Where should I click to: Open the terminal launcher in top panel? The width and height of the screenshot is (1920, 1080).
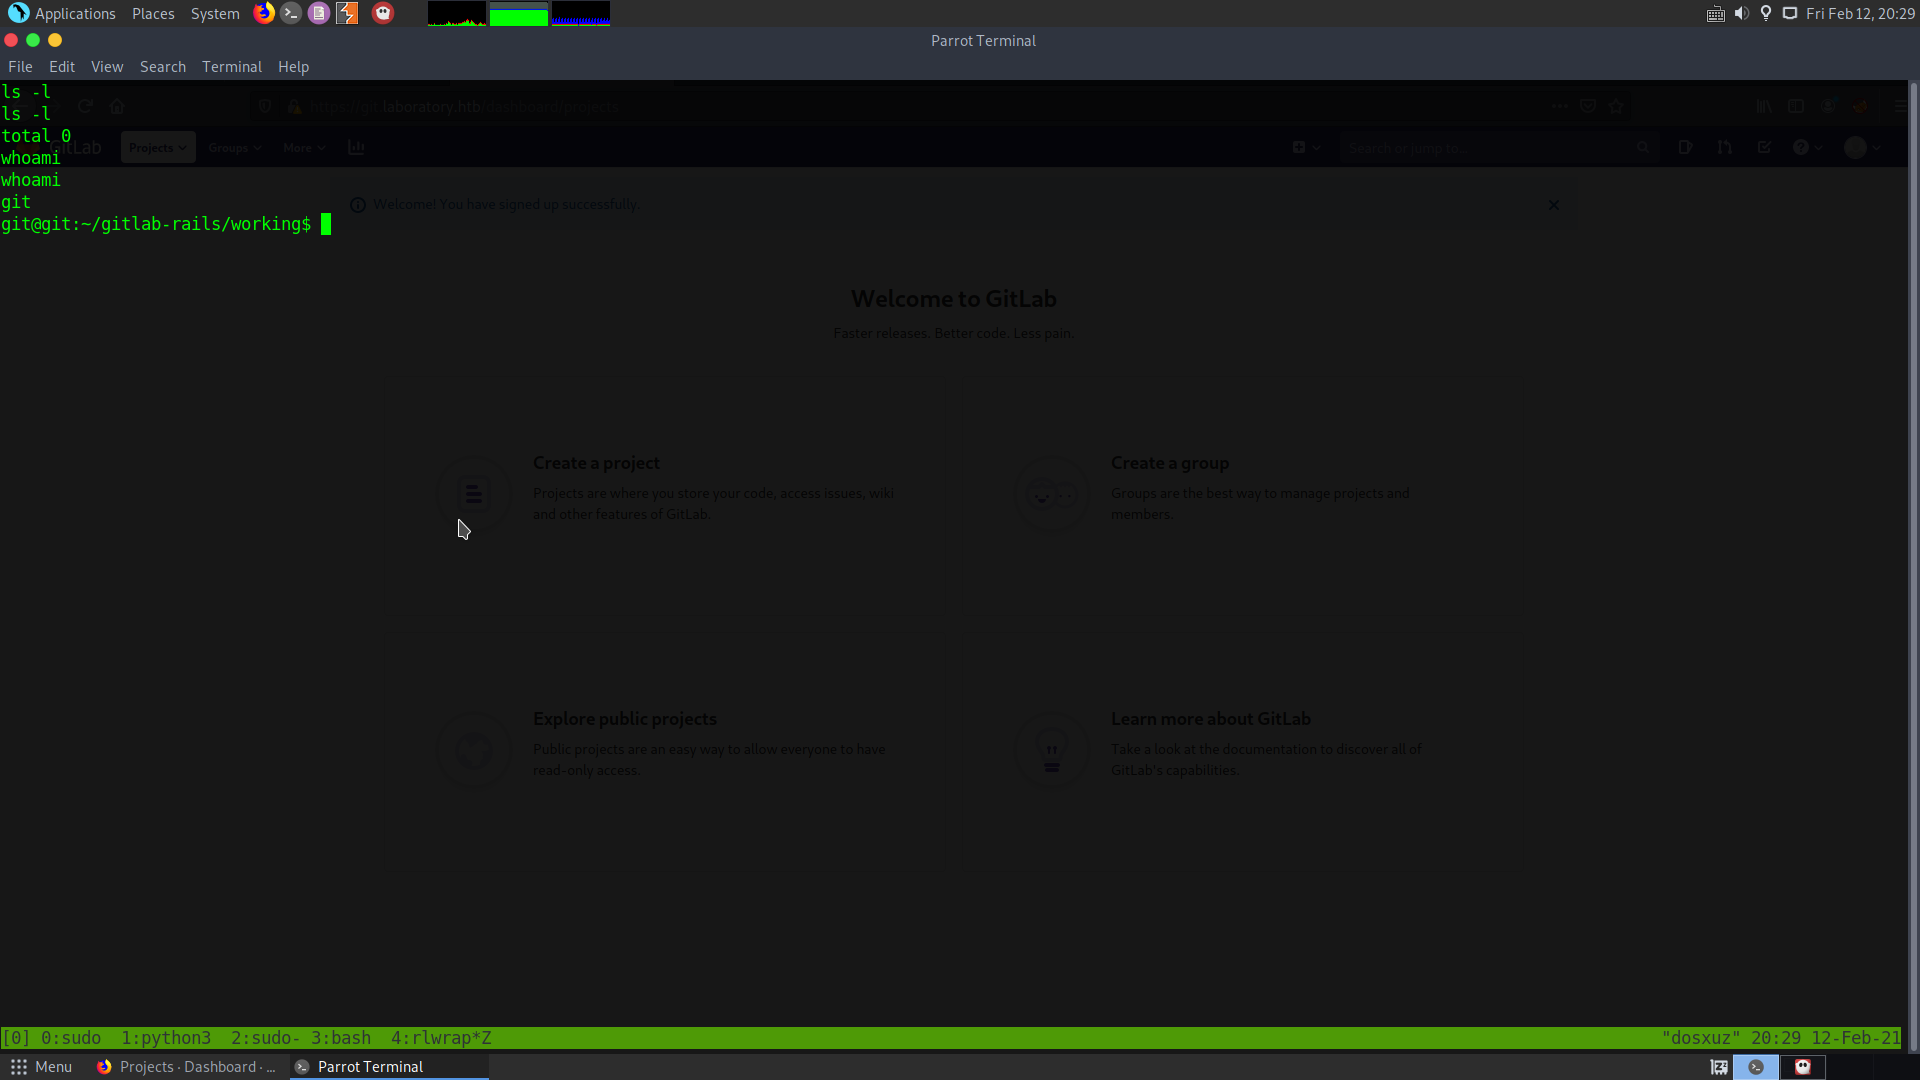click(291, 13)
